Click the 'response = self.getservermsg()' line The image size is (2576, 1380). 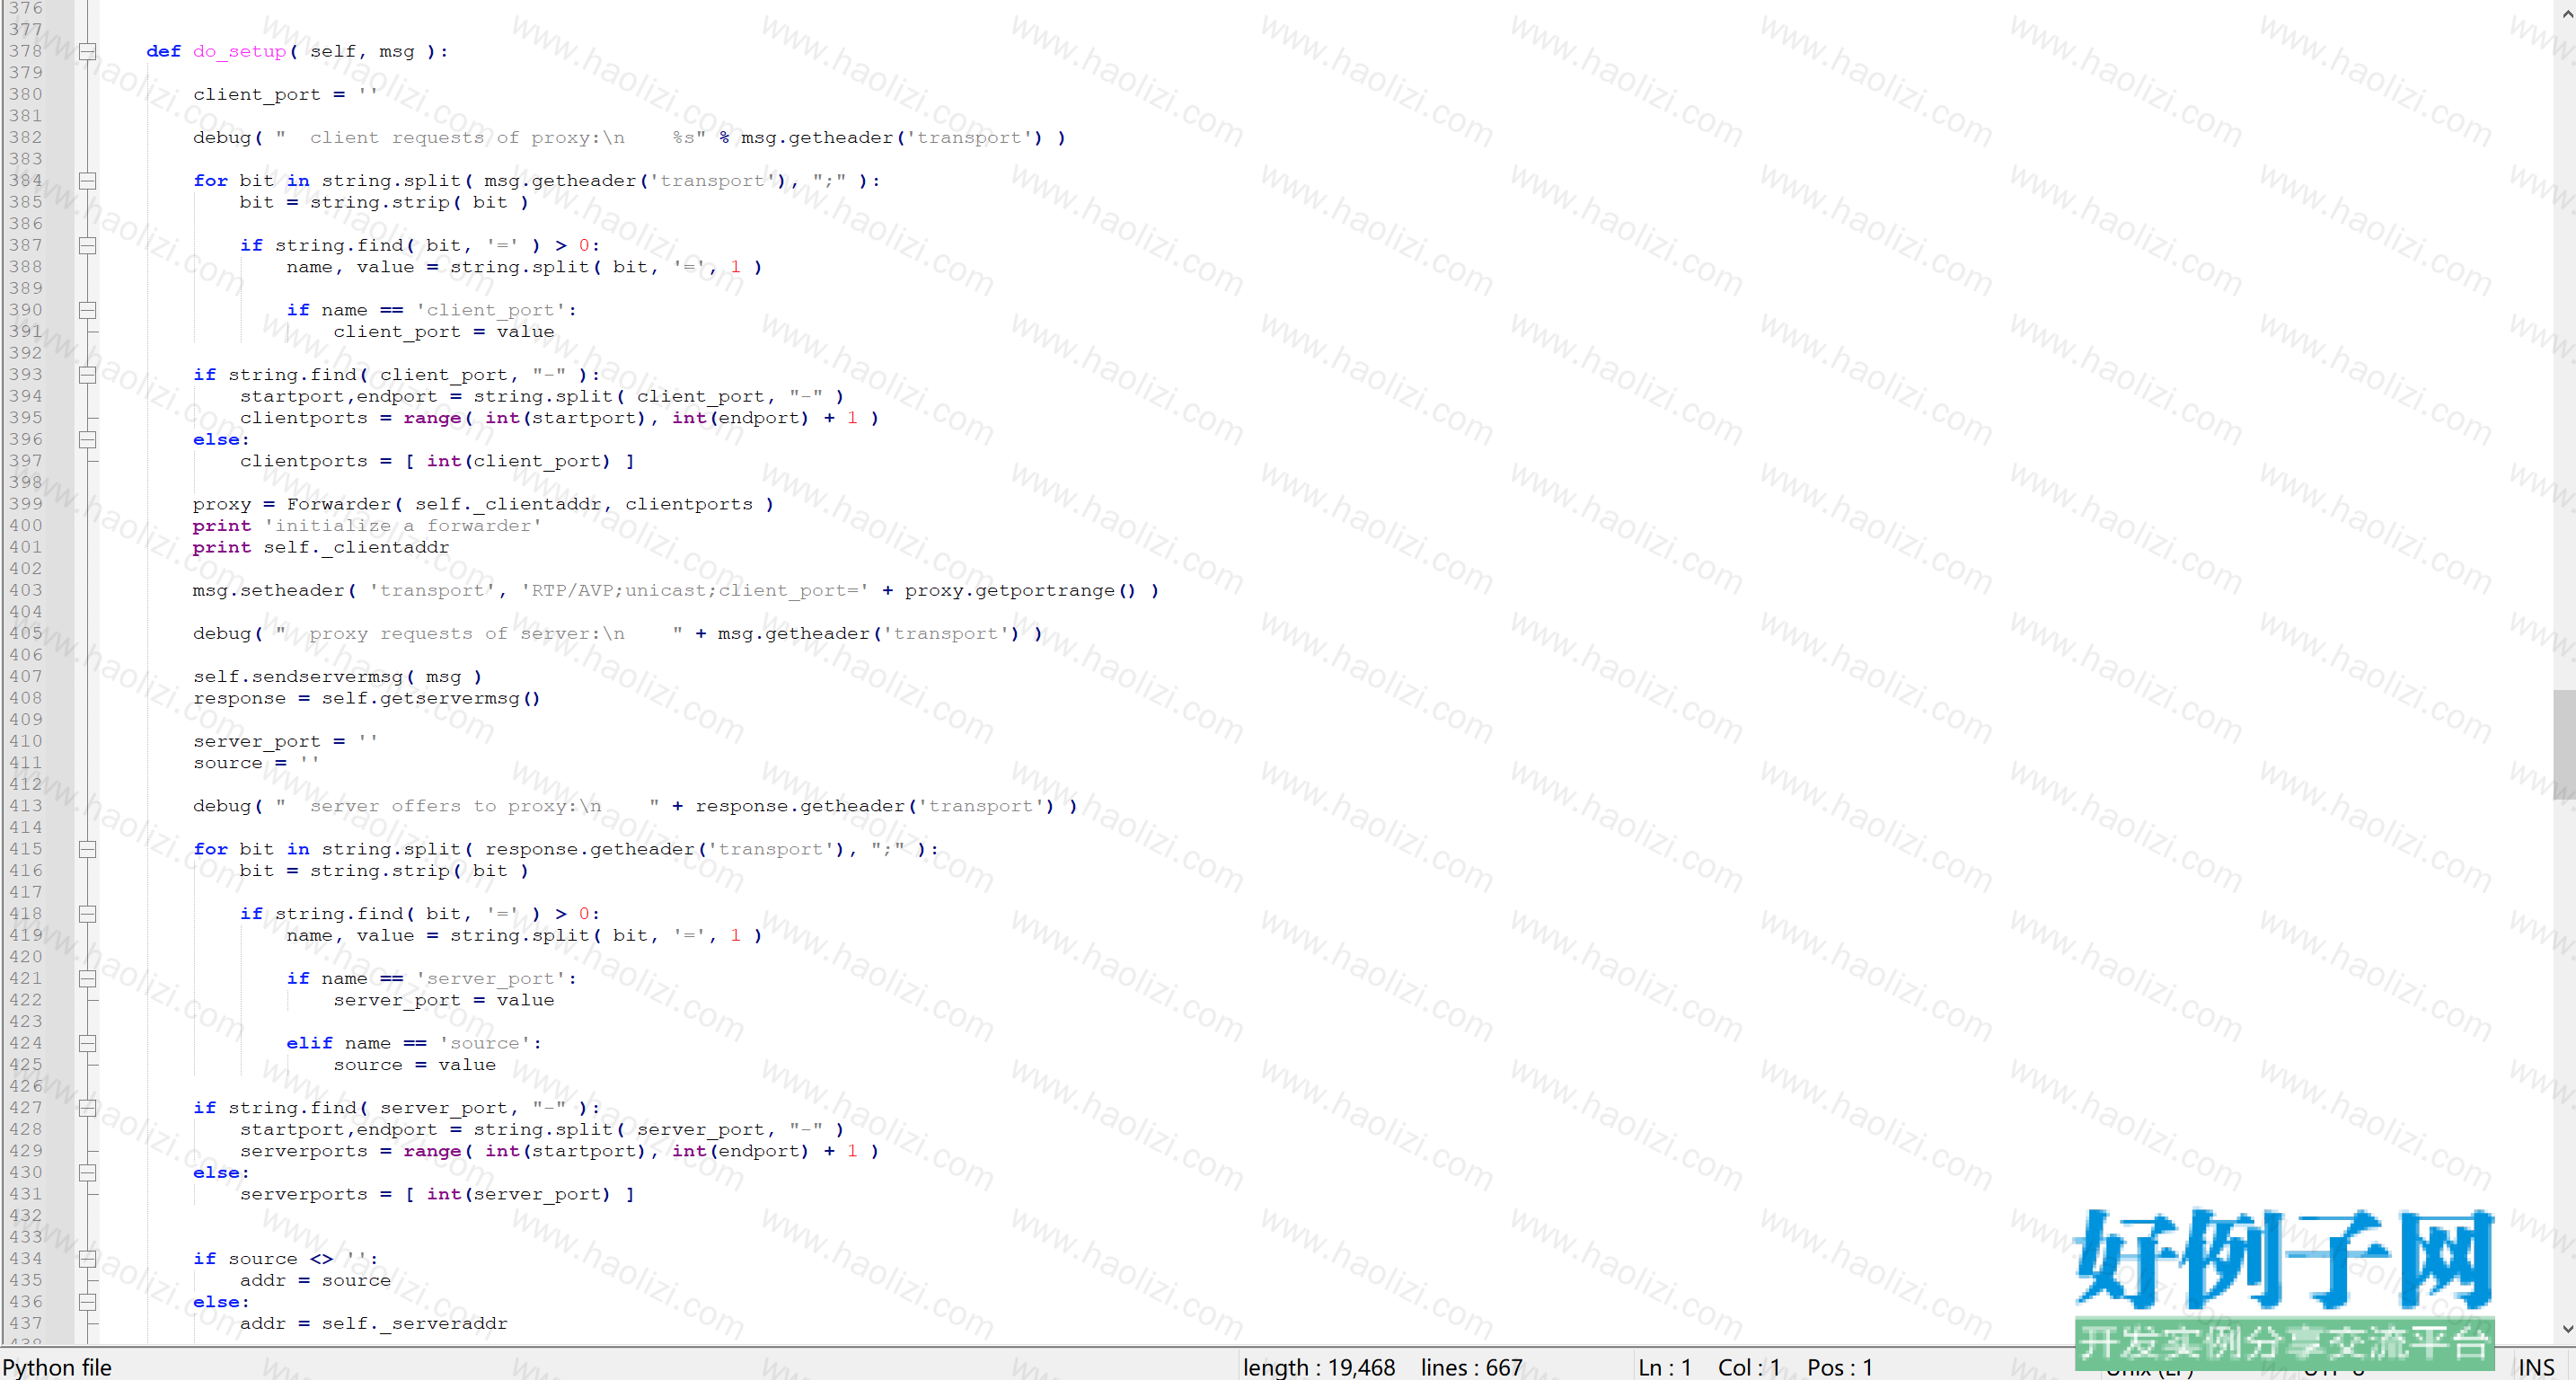(x=367, y=698)
